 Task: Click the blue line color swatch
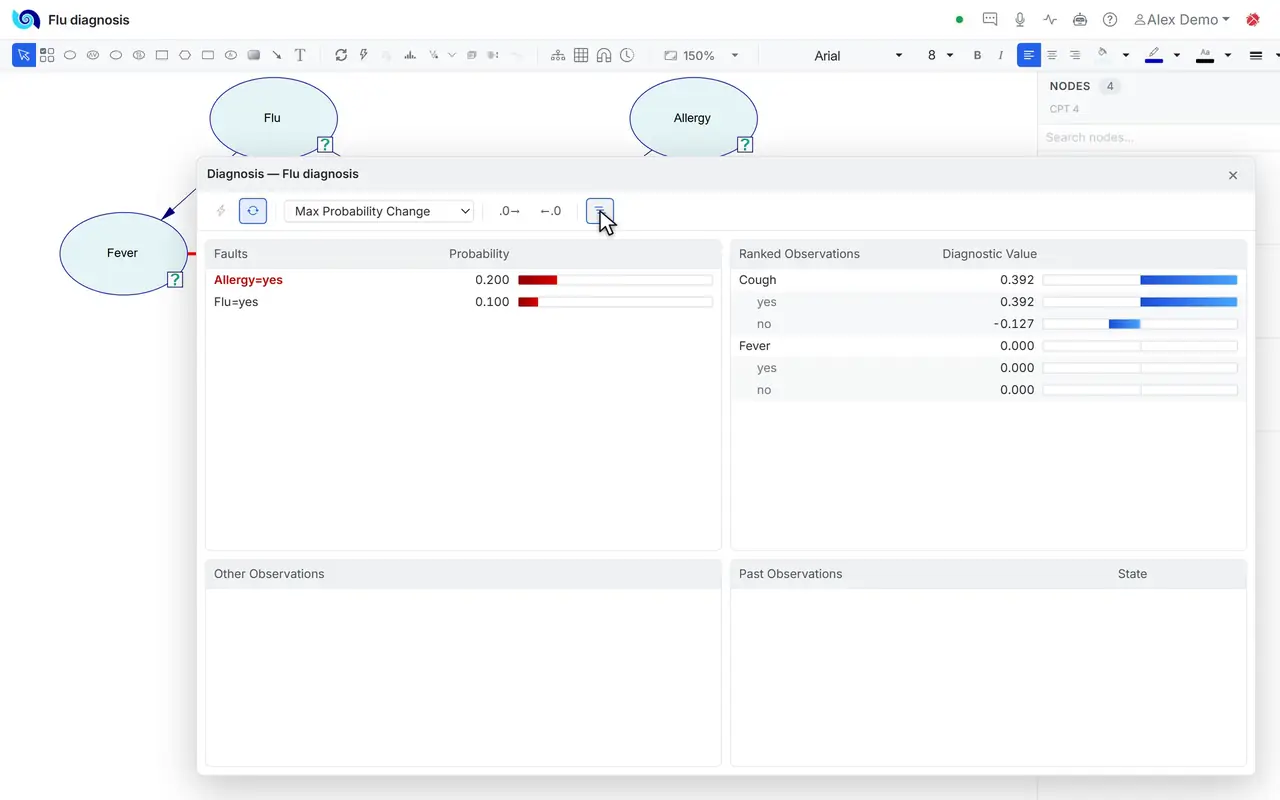point(1154,56)
